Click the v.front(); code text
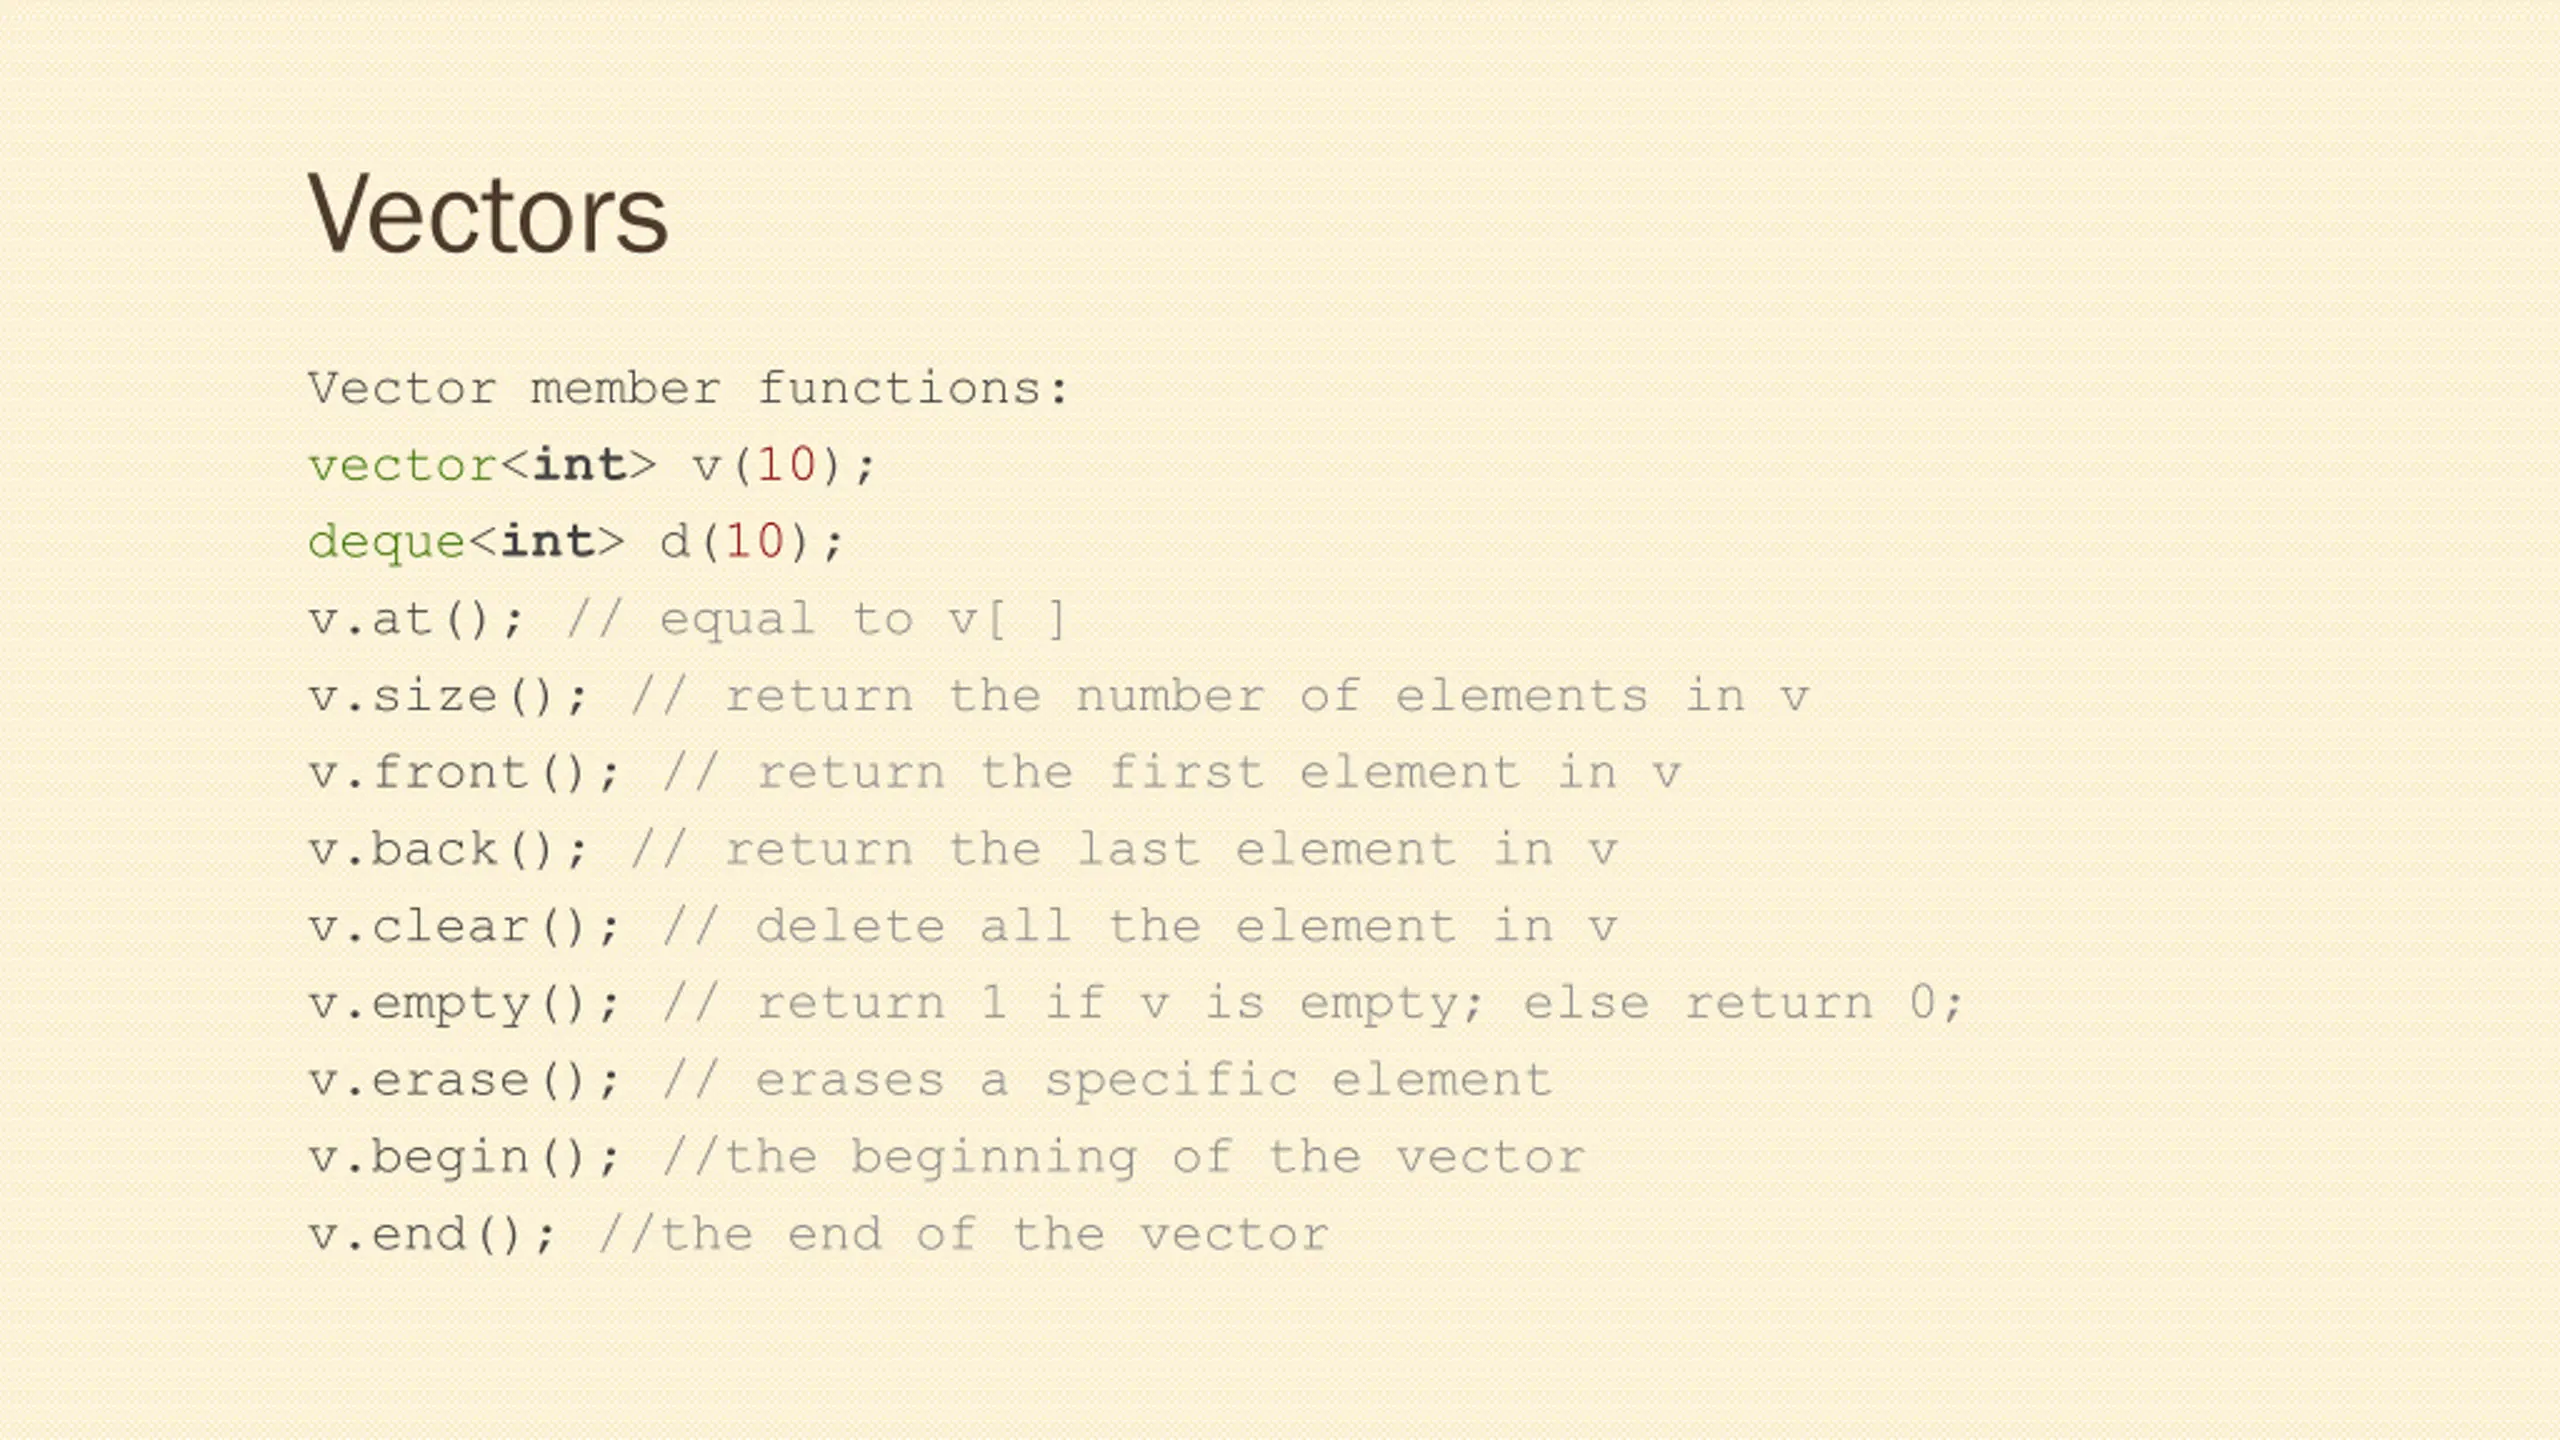 (x=464, y=773)
